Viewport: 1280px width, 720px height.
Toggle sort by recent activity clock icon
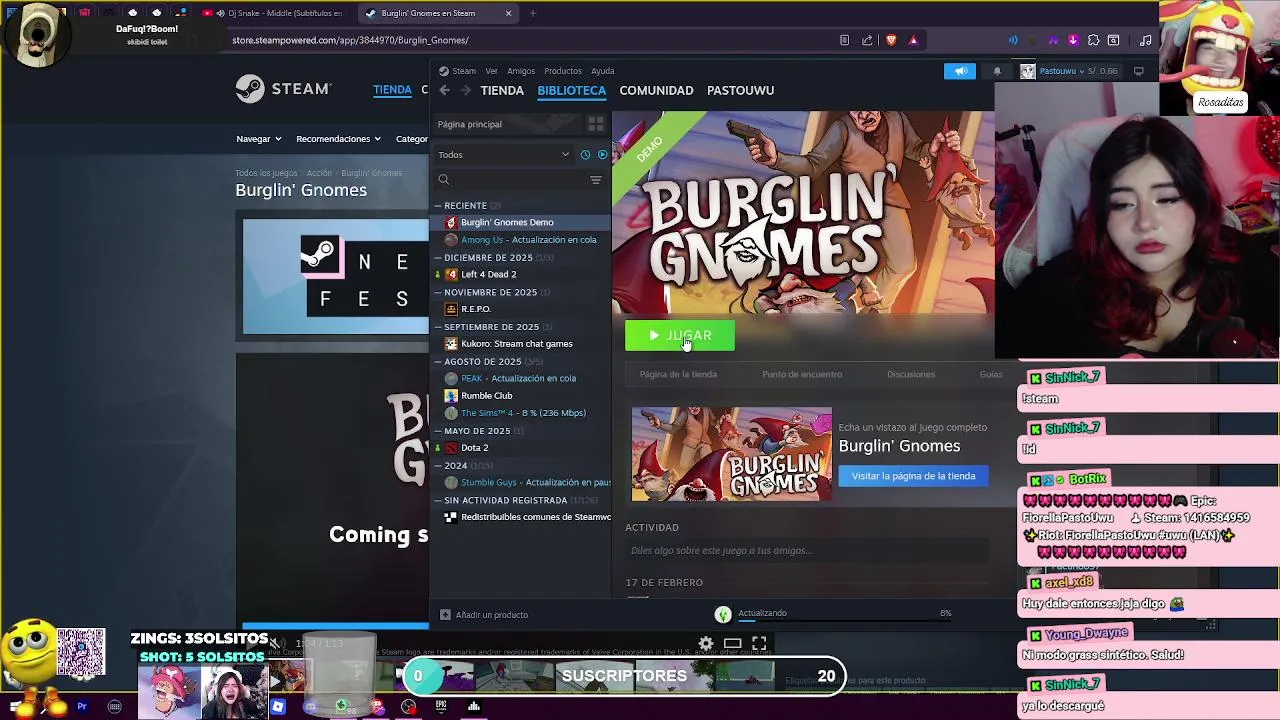(x=585, y=155)
